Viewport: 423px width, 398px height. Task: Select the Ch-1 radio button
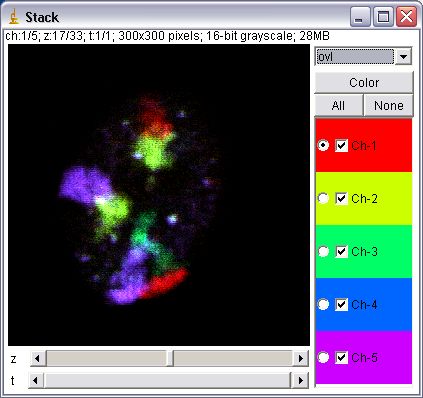(323, 145)
